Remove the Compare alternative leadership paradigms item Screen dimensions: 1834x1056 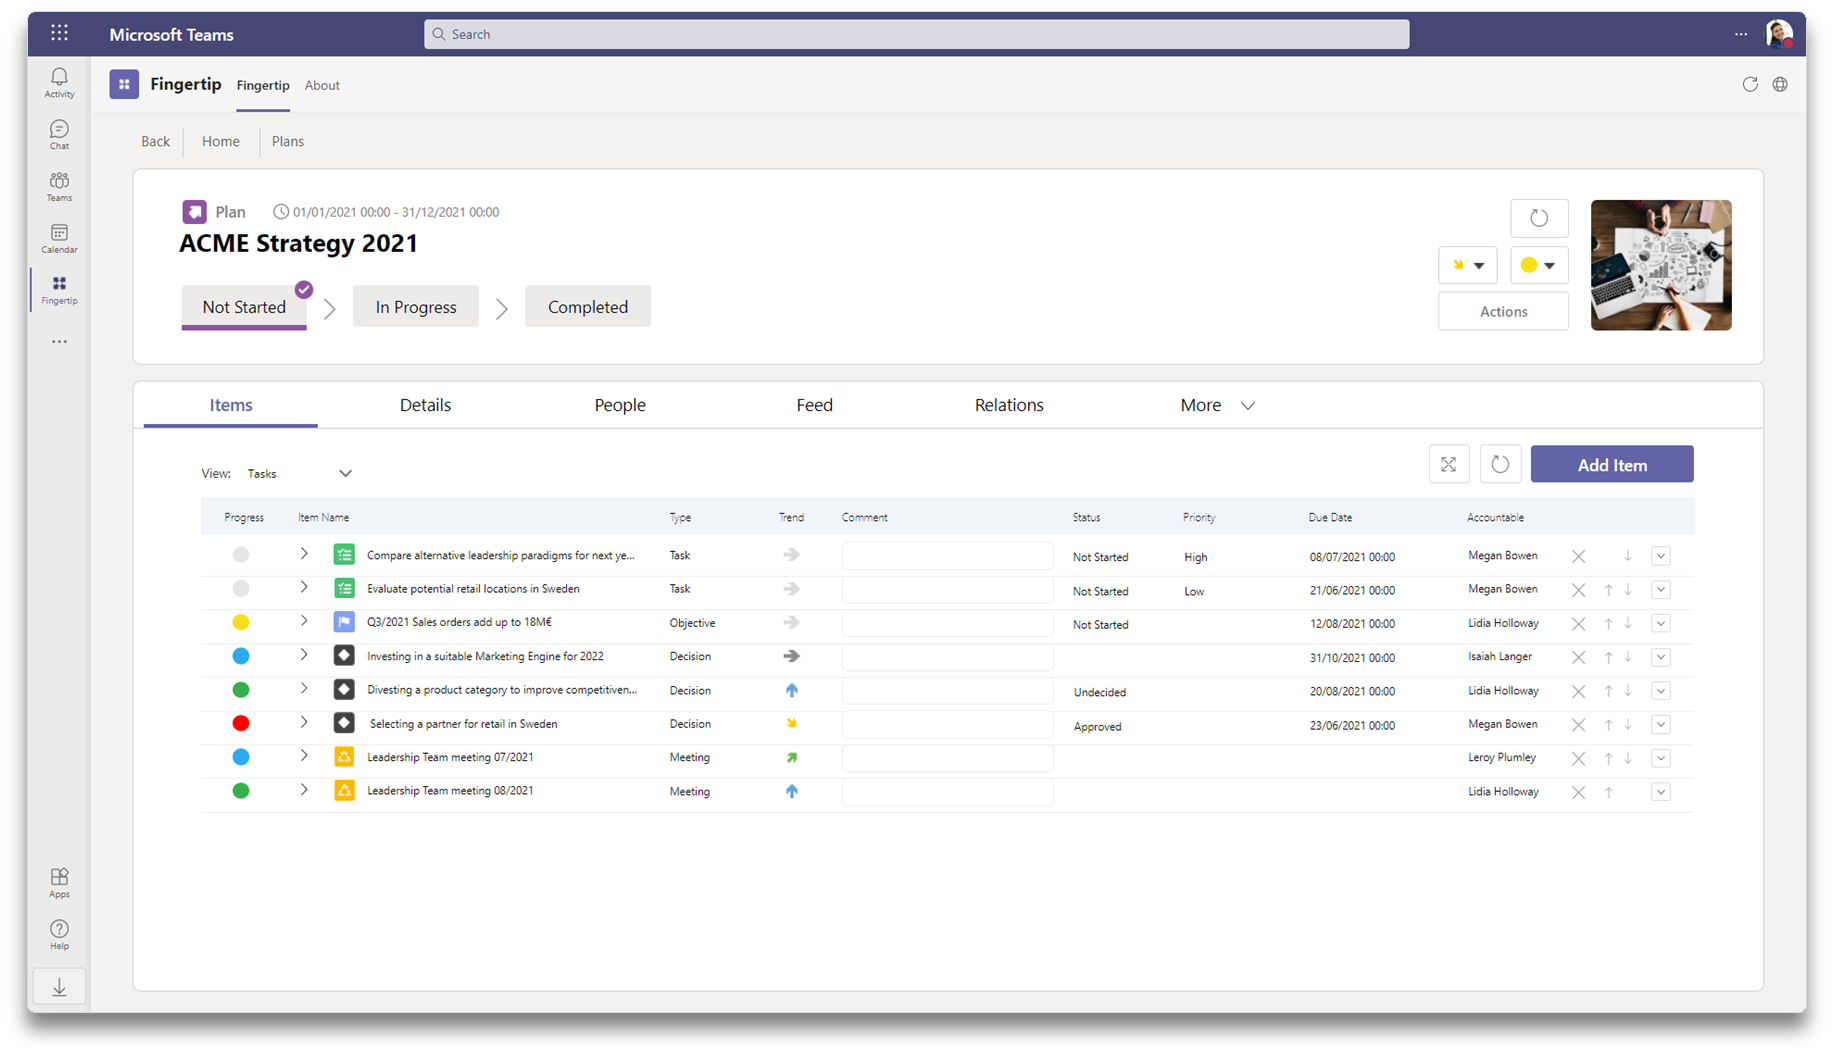coord(1578,557)
